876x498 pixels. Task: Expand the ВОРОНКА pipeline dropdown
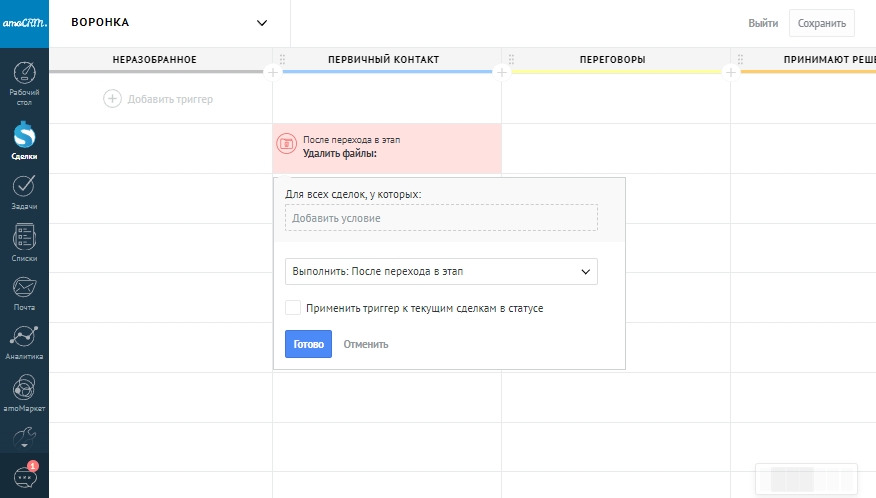coord(262,23)
